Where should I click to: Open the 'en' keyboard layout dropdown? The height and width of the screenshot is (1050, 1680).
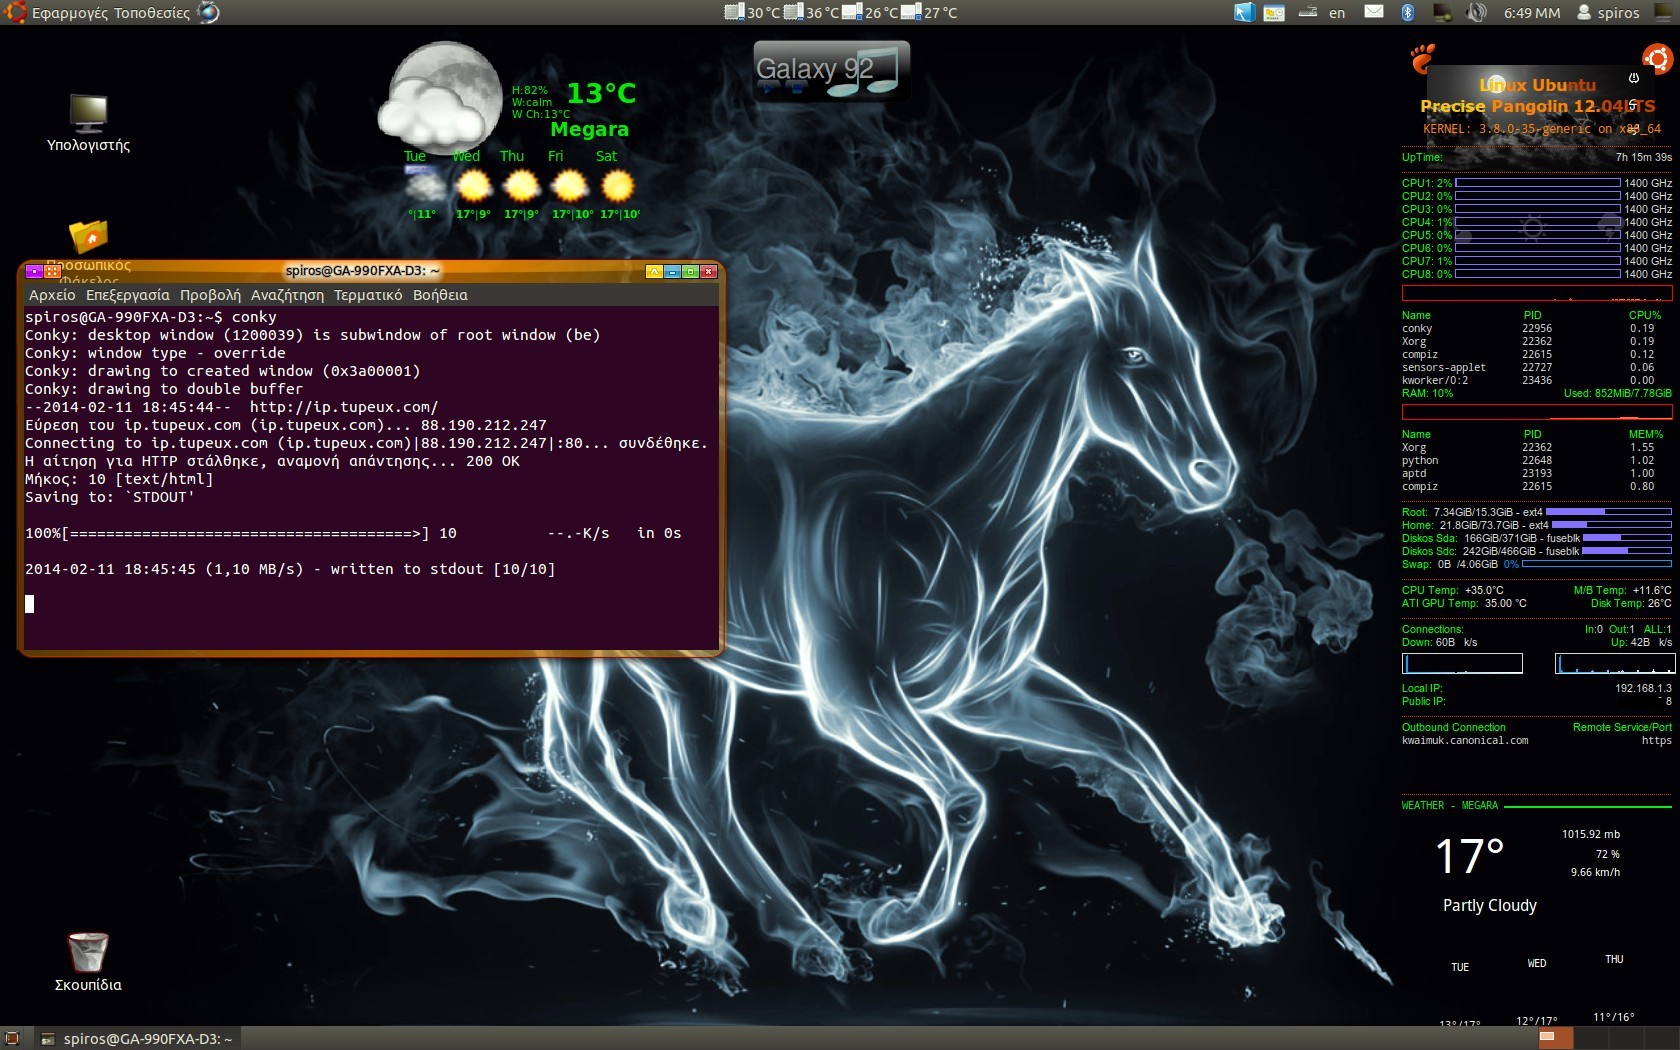[x=1336, y=13]
